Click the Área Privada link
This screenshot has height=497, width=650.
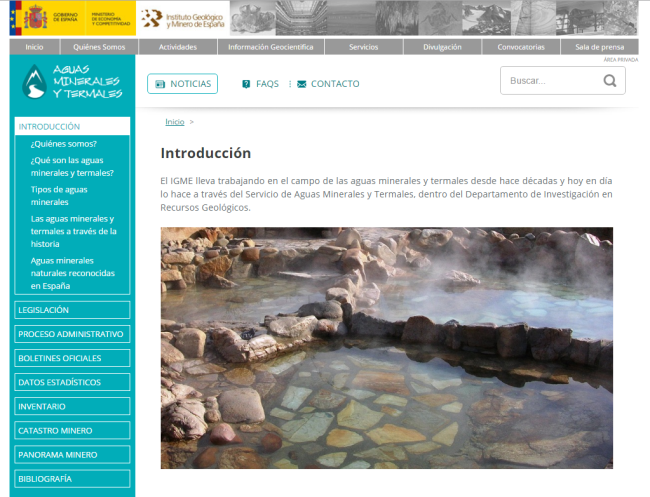tap(620, 60)
